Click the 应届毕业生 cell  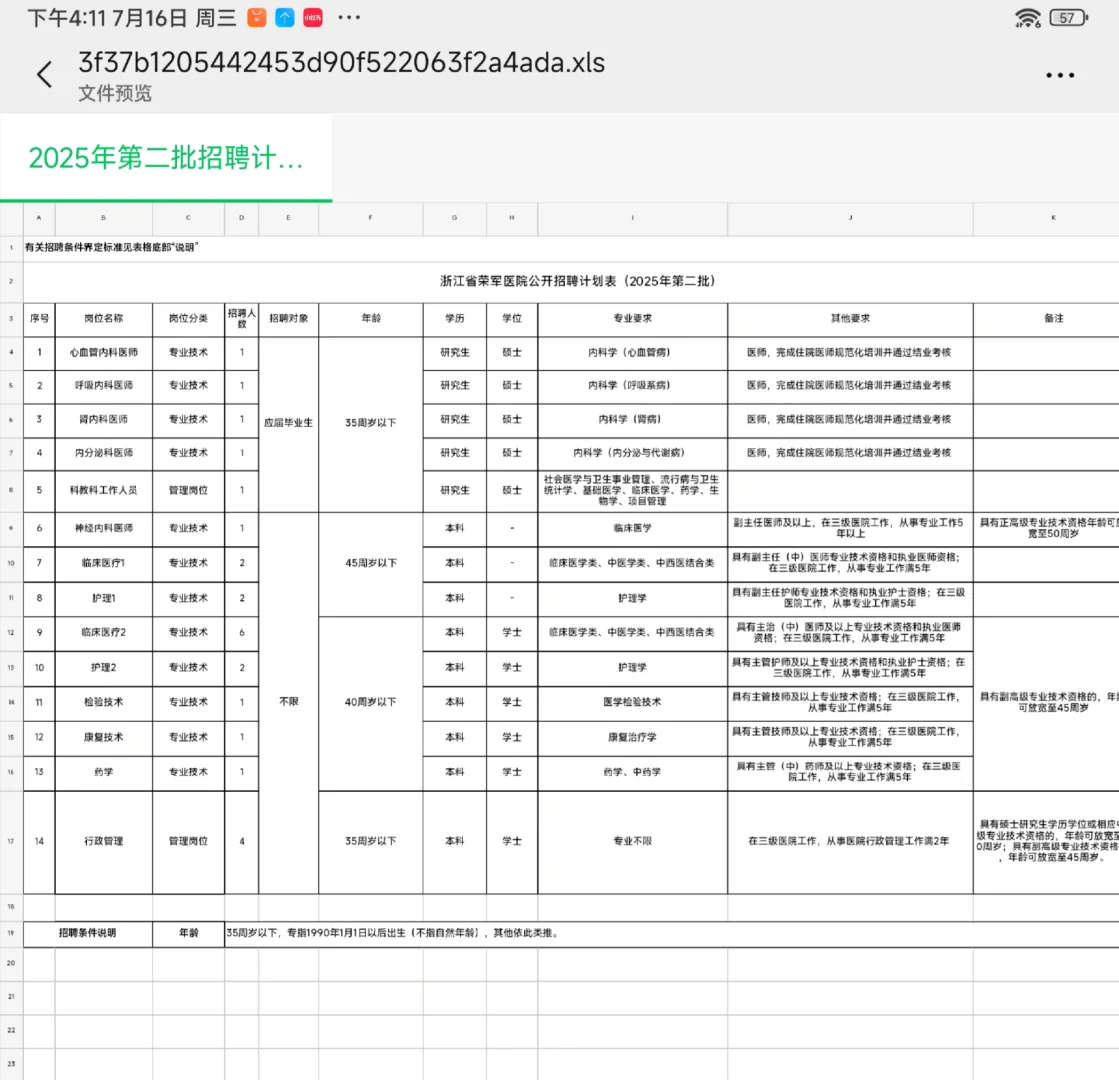(x=288, y=423)
